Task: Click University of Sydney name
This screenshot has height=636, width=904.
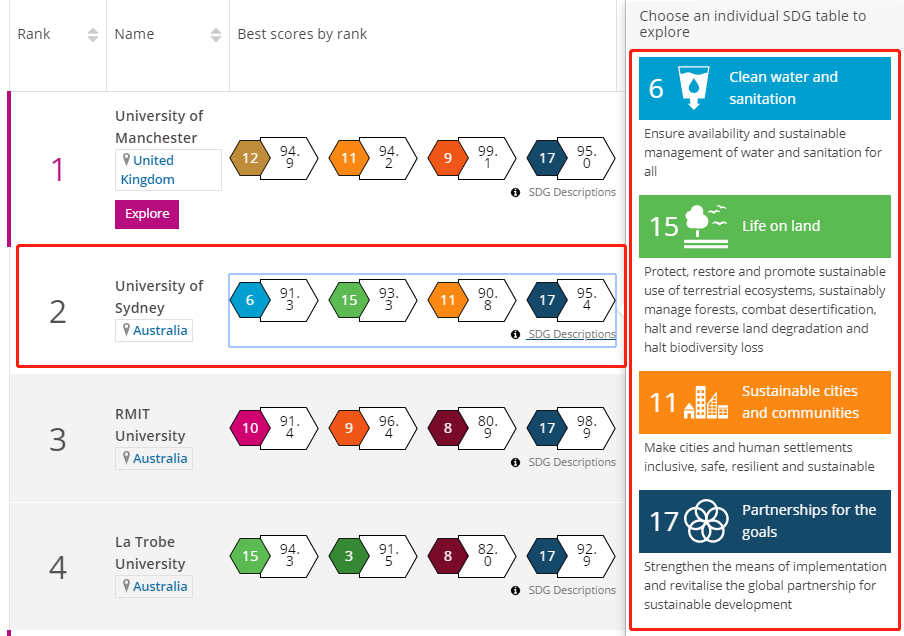Action: 159,297
